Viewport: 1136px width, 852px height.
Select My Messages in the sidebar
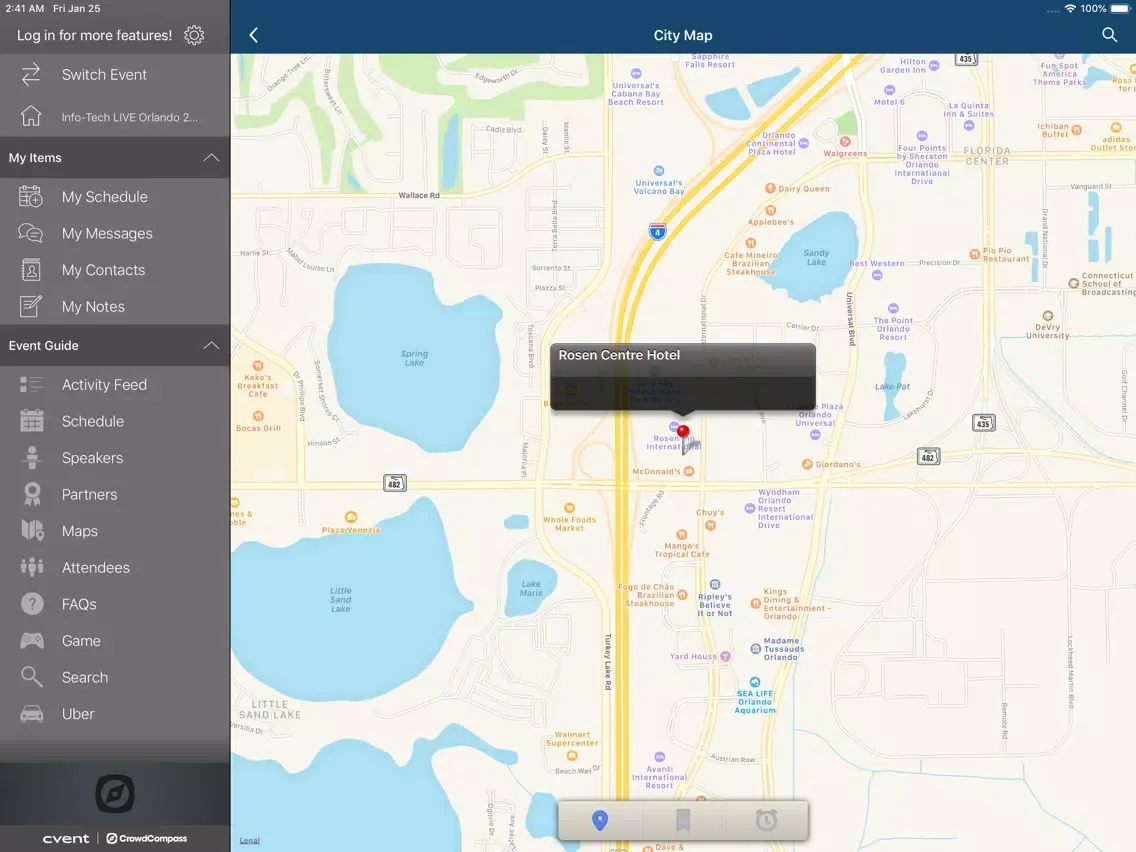pyautogui.click(x=115, y=233)
